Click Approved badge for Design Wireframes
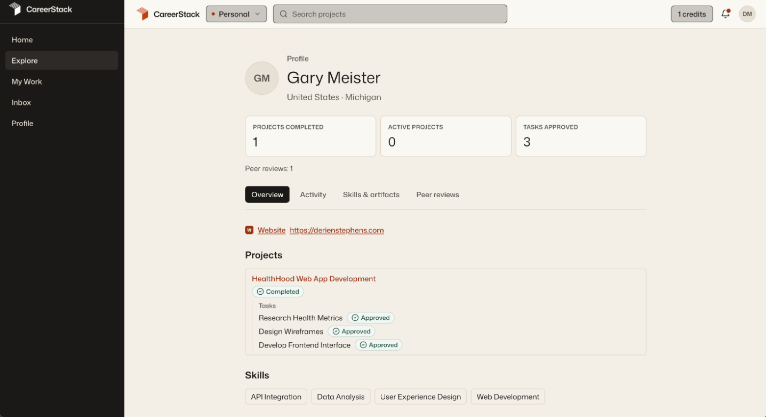This screenshot has width=766, height=417. tap(351, 332)
